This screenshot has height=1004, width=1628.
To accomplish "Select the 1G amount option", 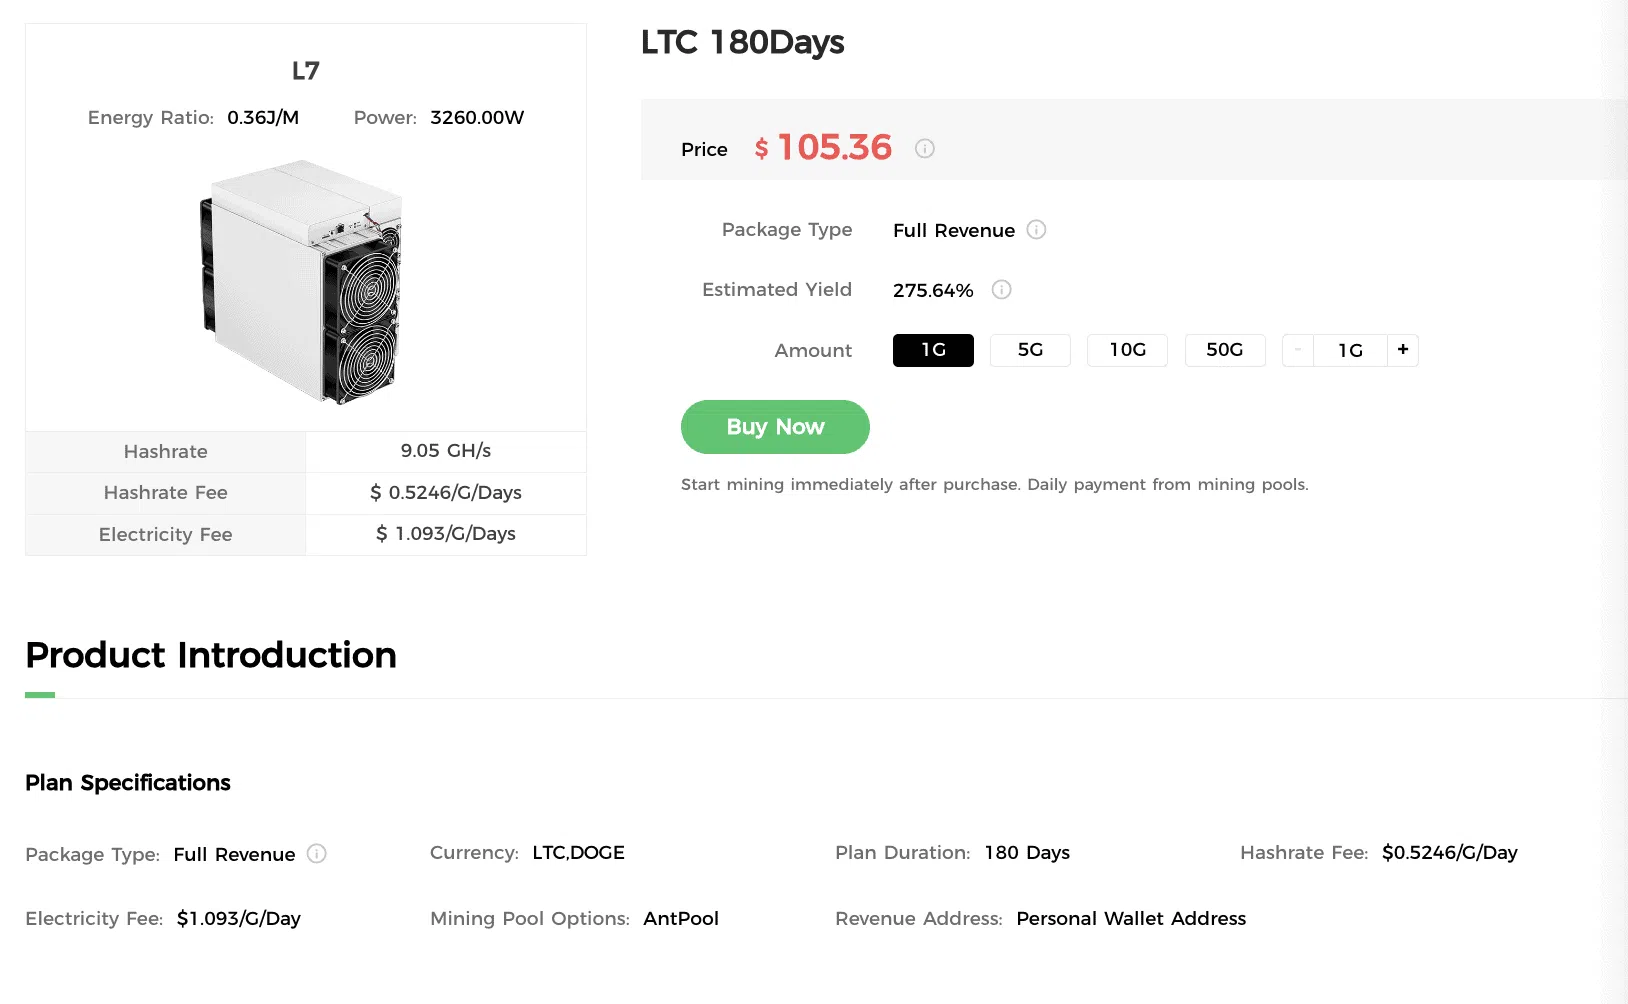I will [933, 350].
